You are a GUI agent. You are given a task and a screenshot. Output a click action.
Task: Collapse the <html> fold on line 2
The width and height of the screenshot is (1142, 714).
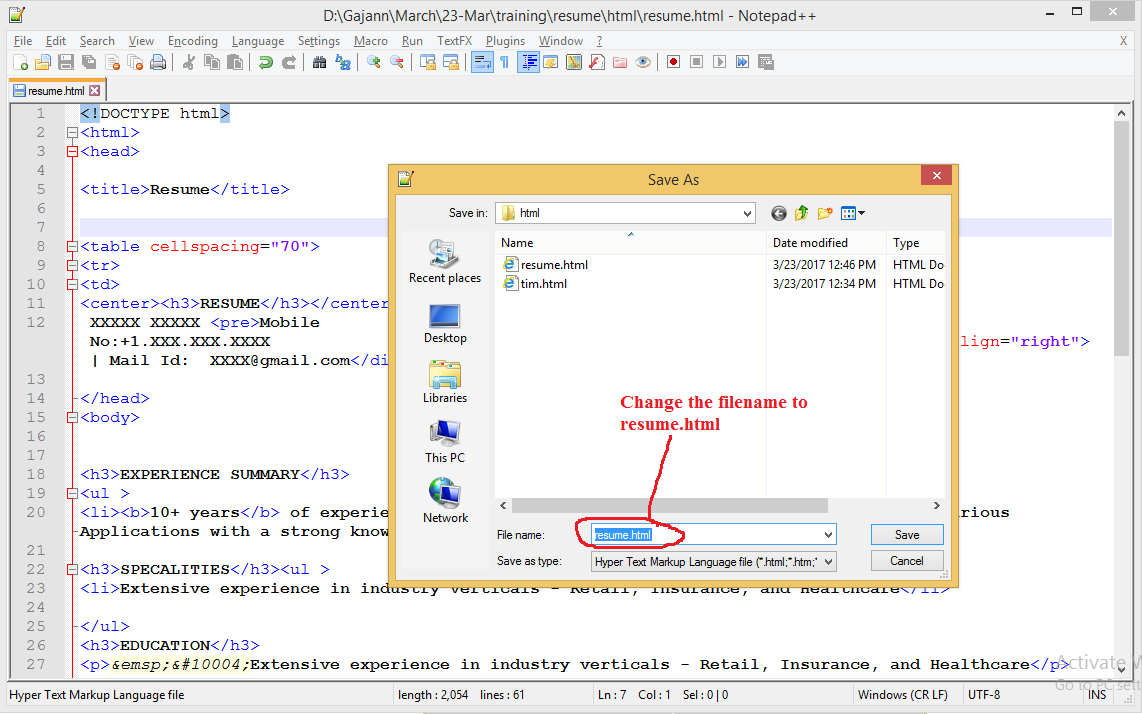click(x=72, y=133)
